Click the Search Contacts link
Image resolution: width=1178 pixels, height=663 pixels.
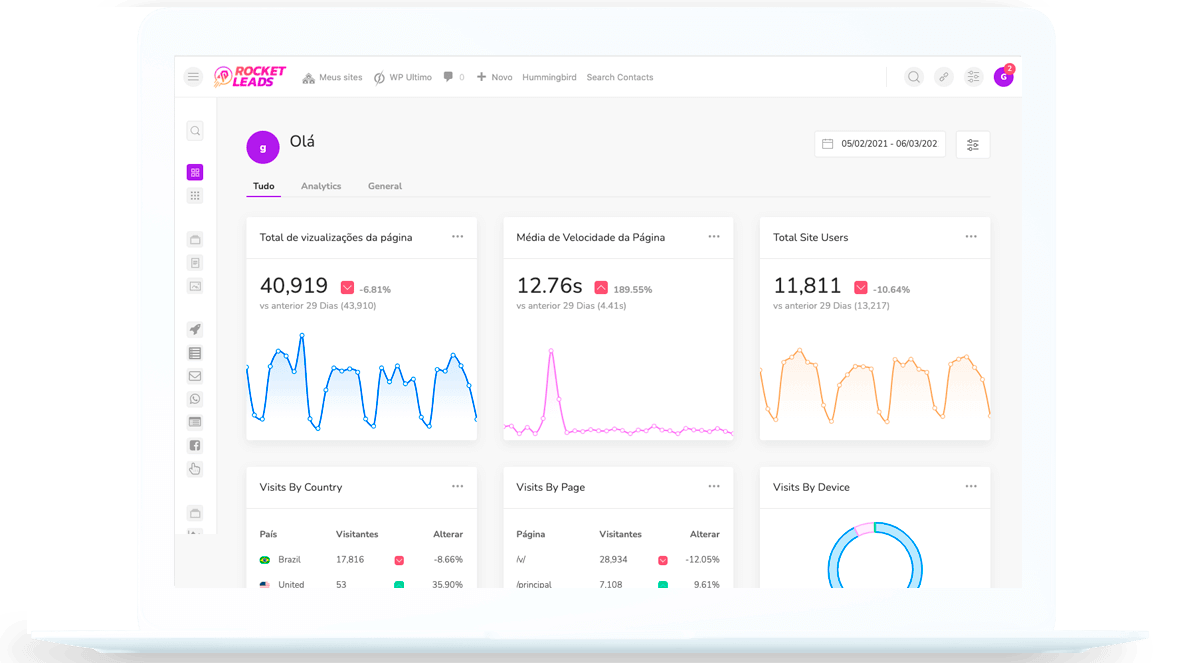619,77
